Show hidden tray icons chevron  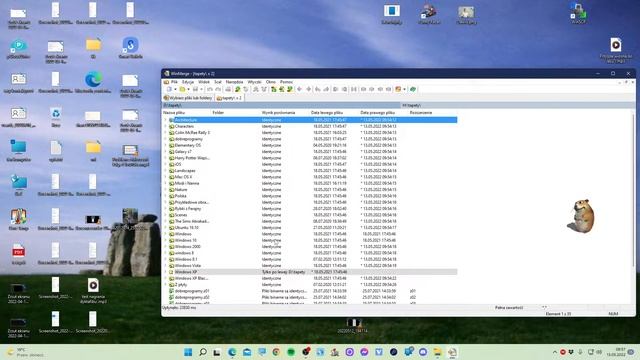click(554, 352)
